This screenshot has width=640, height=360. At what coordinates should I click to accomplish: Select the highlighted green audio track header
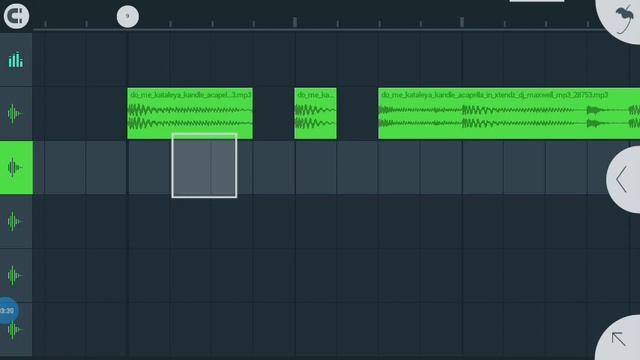point(16,167)
